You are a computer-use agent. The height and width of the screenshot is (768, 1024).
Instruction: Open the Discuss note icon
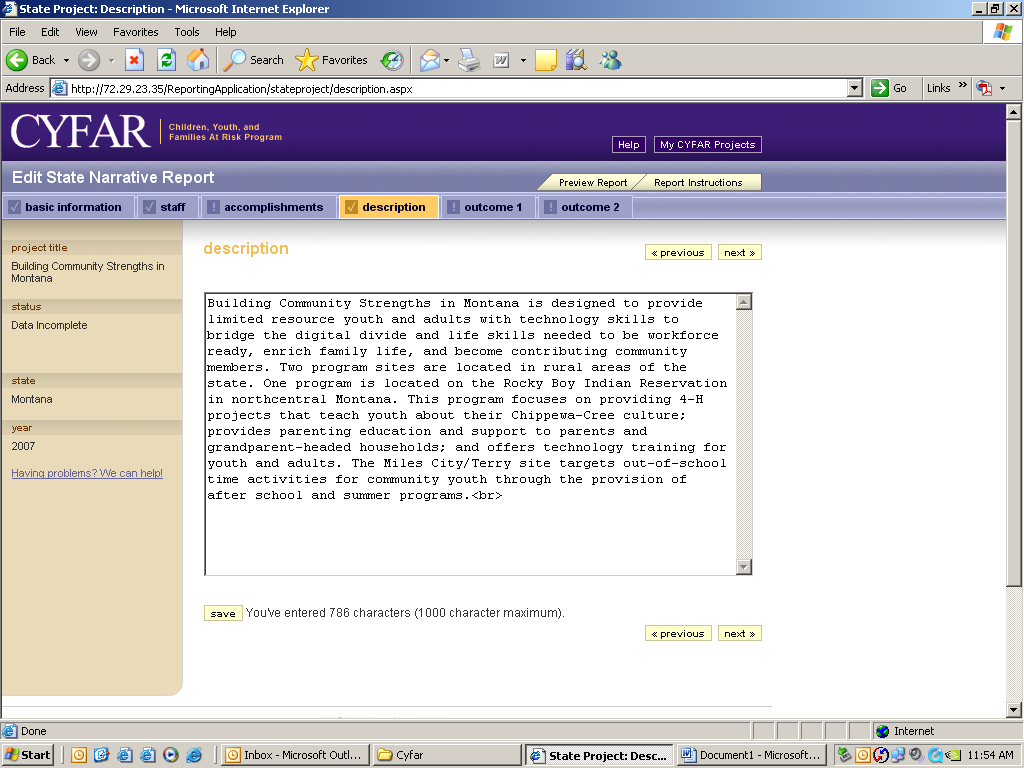pos(546,60)
